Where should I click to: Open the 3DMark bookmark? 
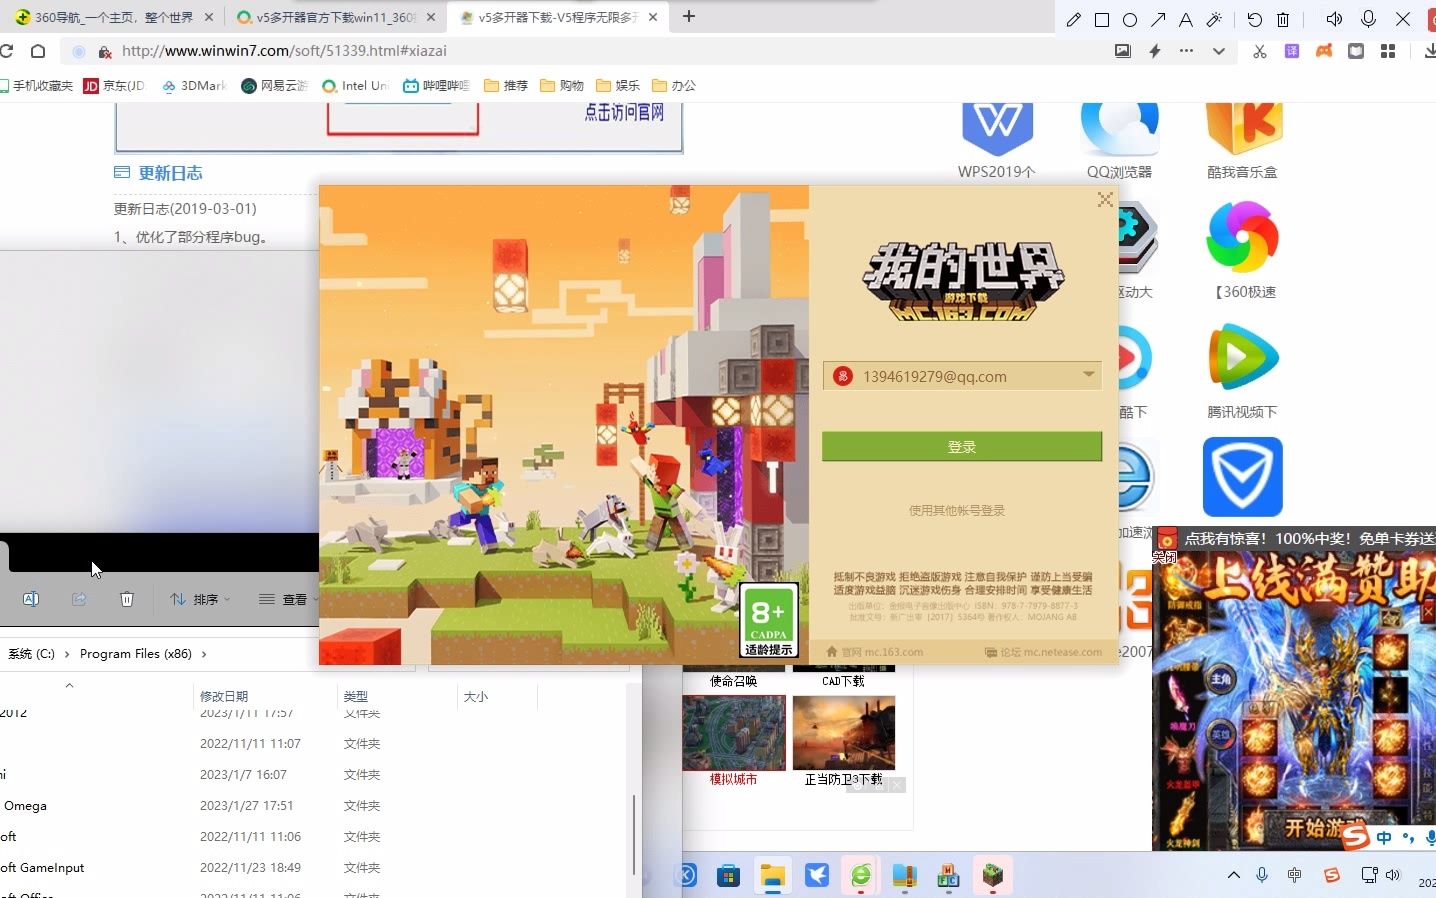pyautogui.click(x=194, y=86)
